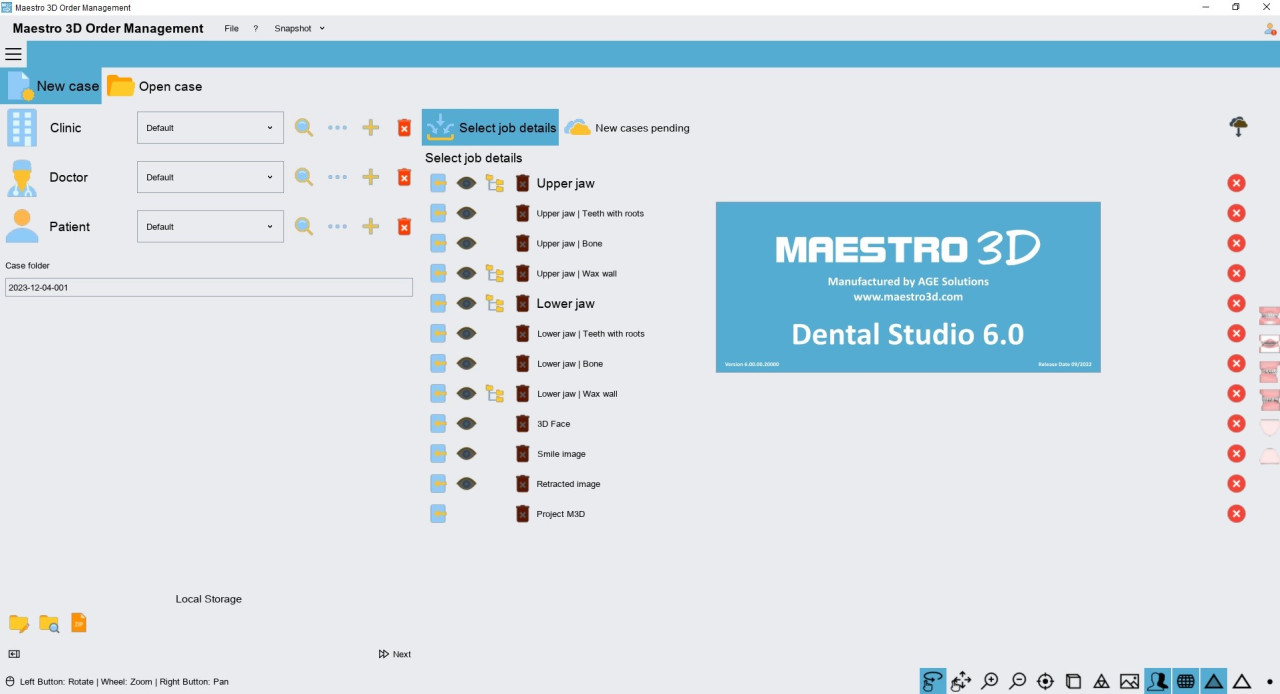Open the Snapshot dropdown menu
This screenshot has width=1280, height=694.
300,29
